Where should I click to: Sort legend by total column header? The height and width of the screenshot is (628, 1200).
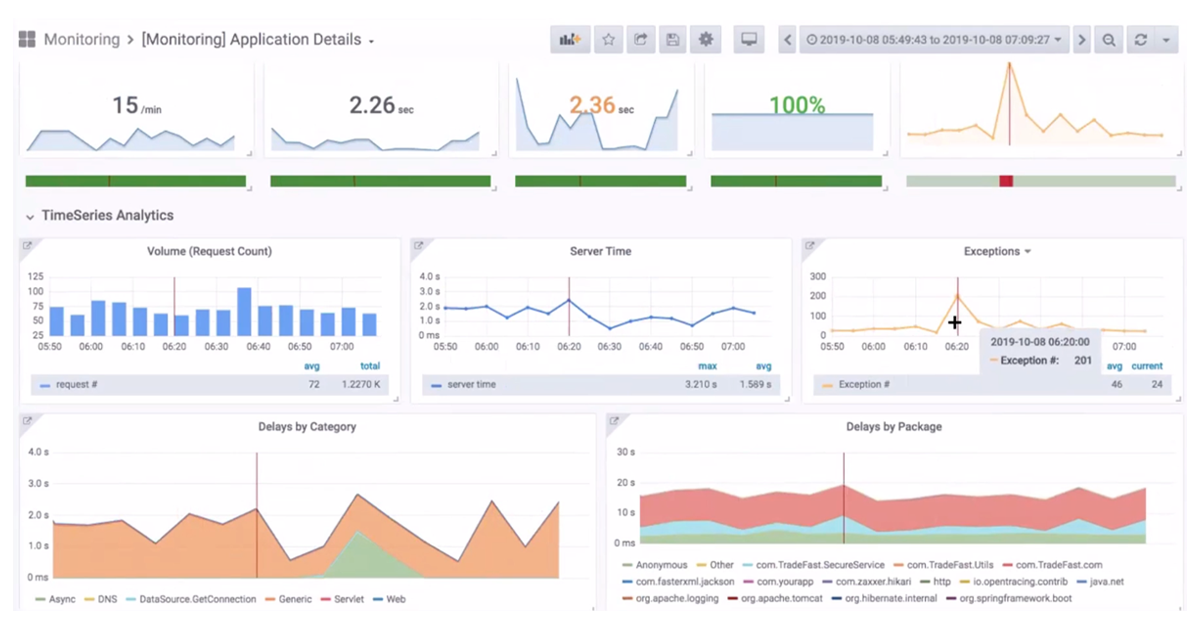pyautogui.click(x=370, y=366)
